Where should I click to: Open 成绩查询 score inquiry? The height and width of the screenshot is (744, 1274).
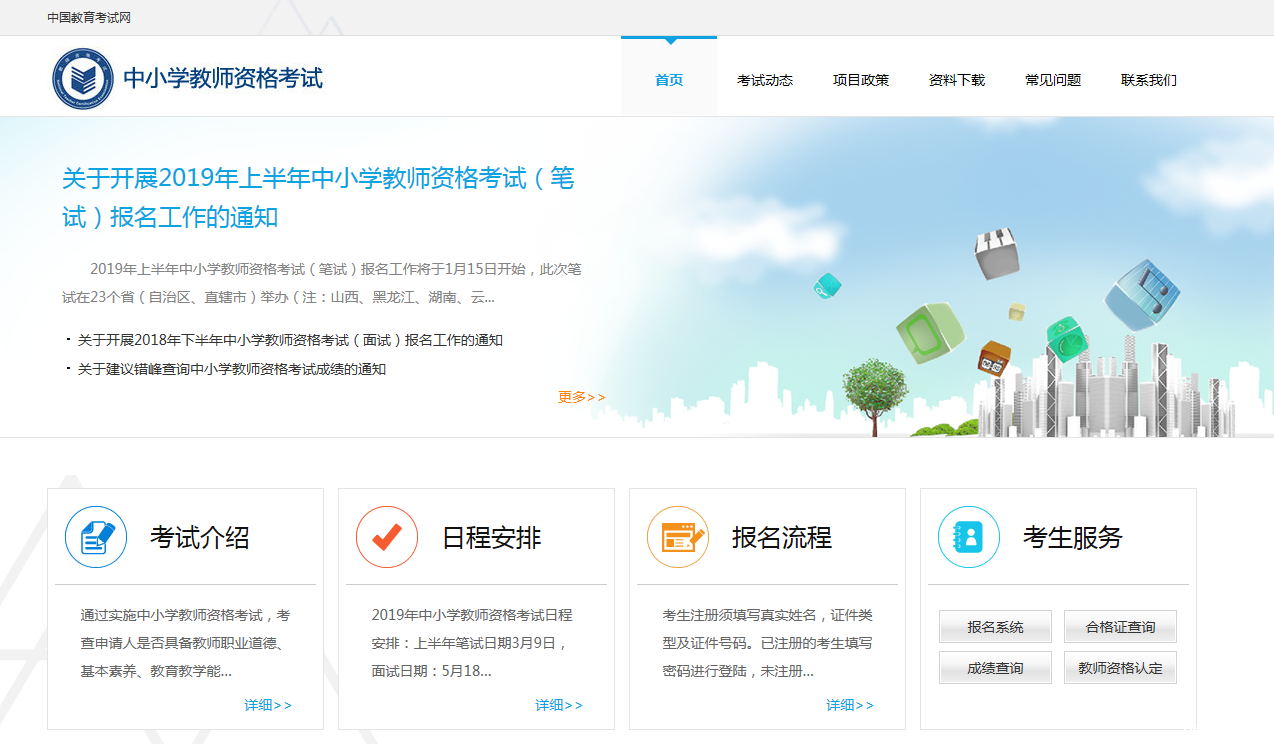[995, 666]
